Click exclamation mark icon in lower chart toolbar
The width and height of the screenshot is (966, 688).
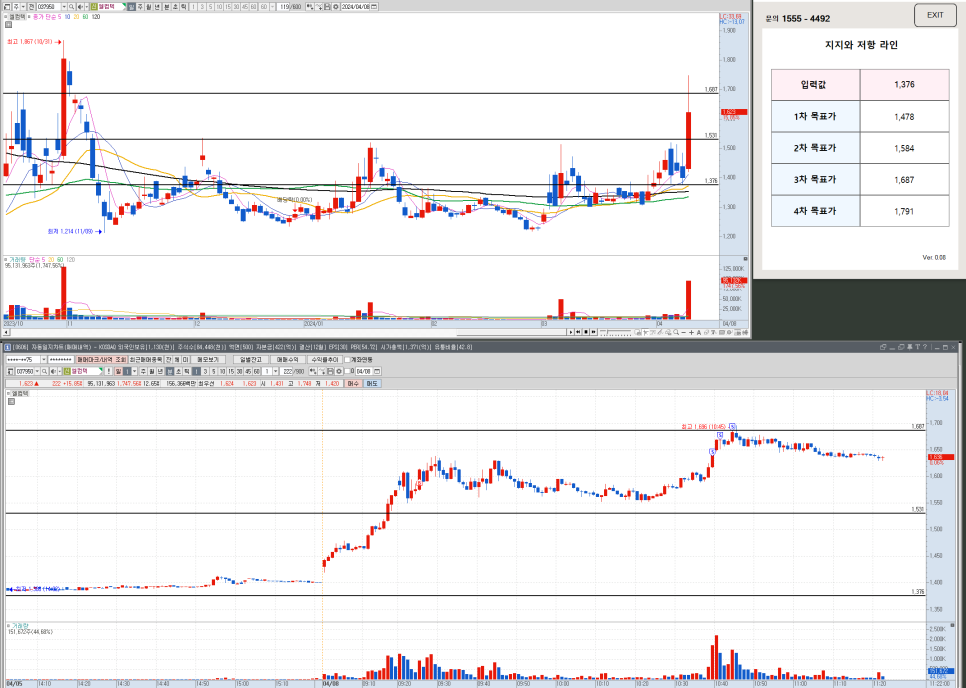108,371
